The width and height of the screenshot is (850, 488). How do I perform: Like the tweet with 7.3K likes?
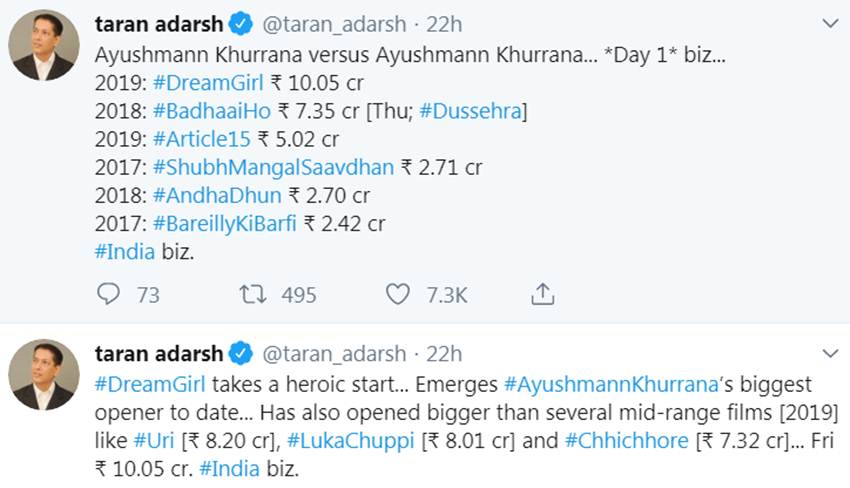398,294
